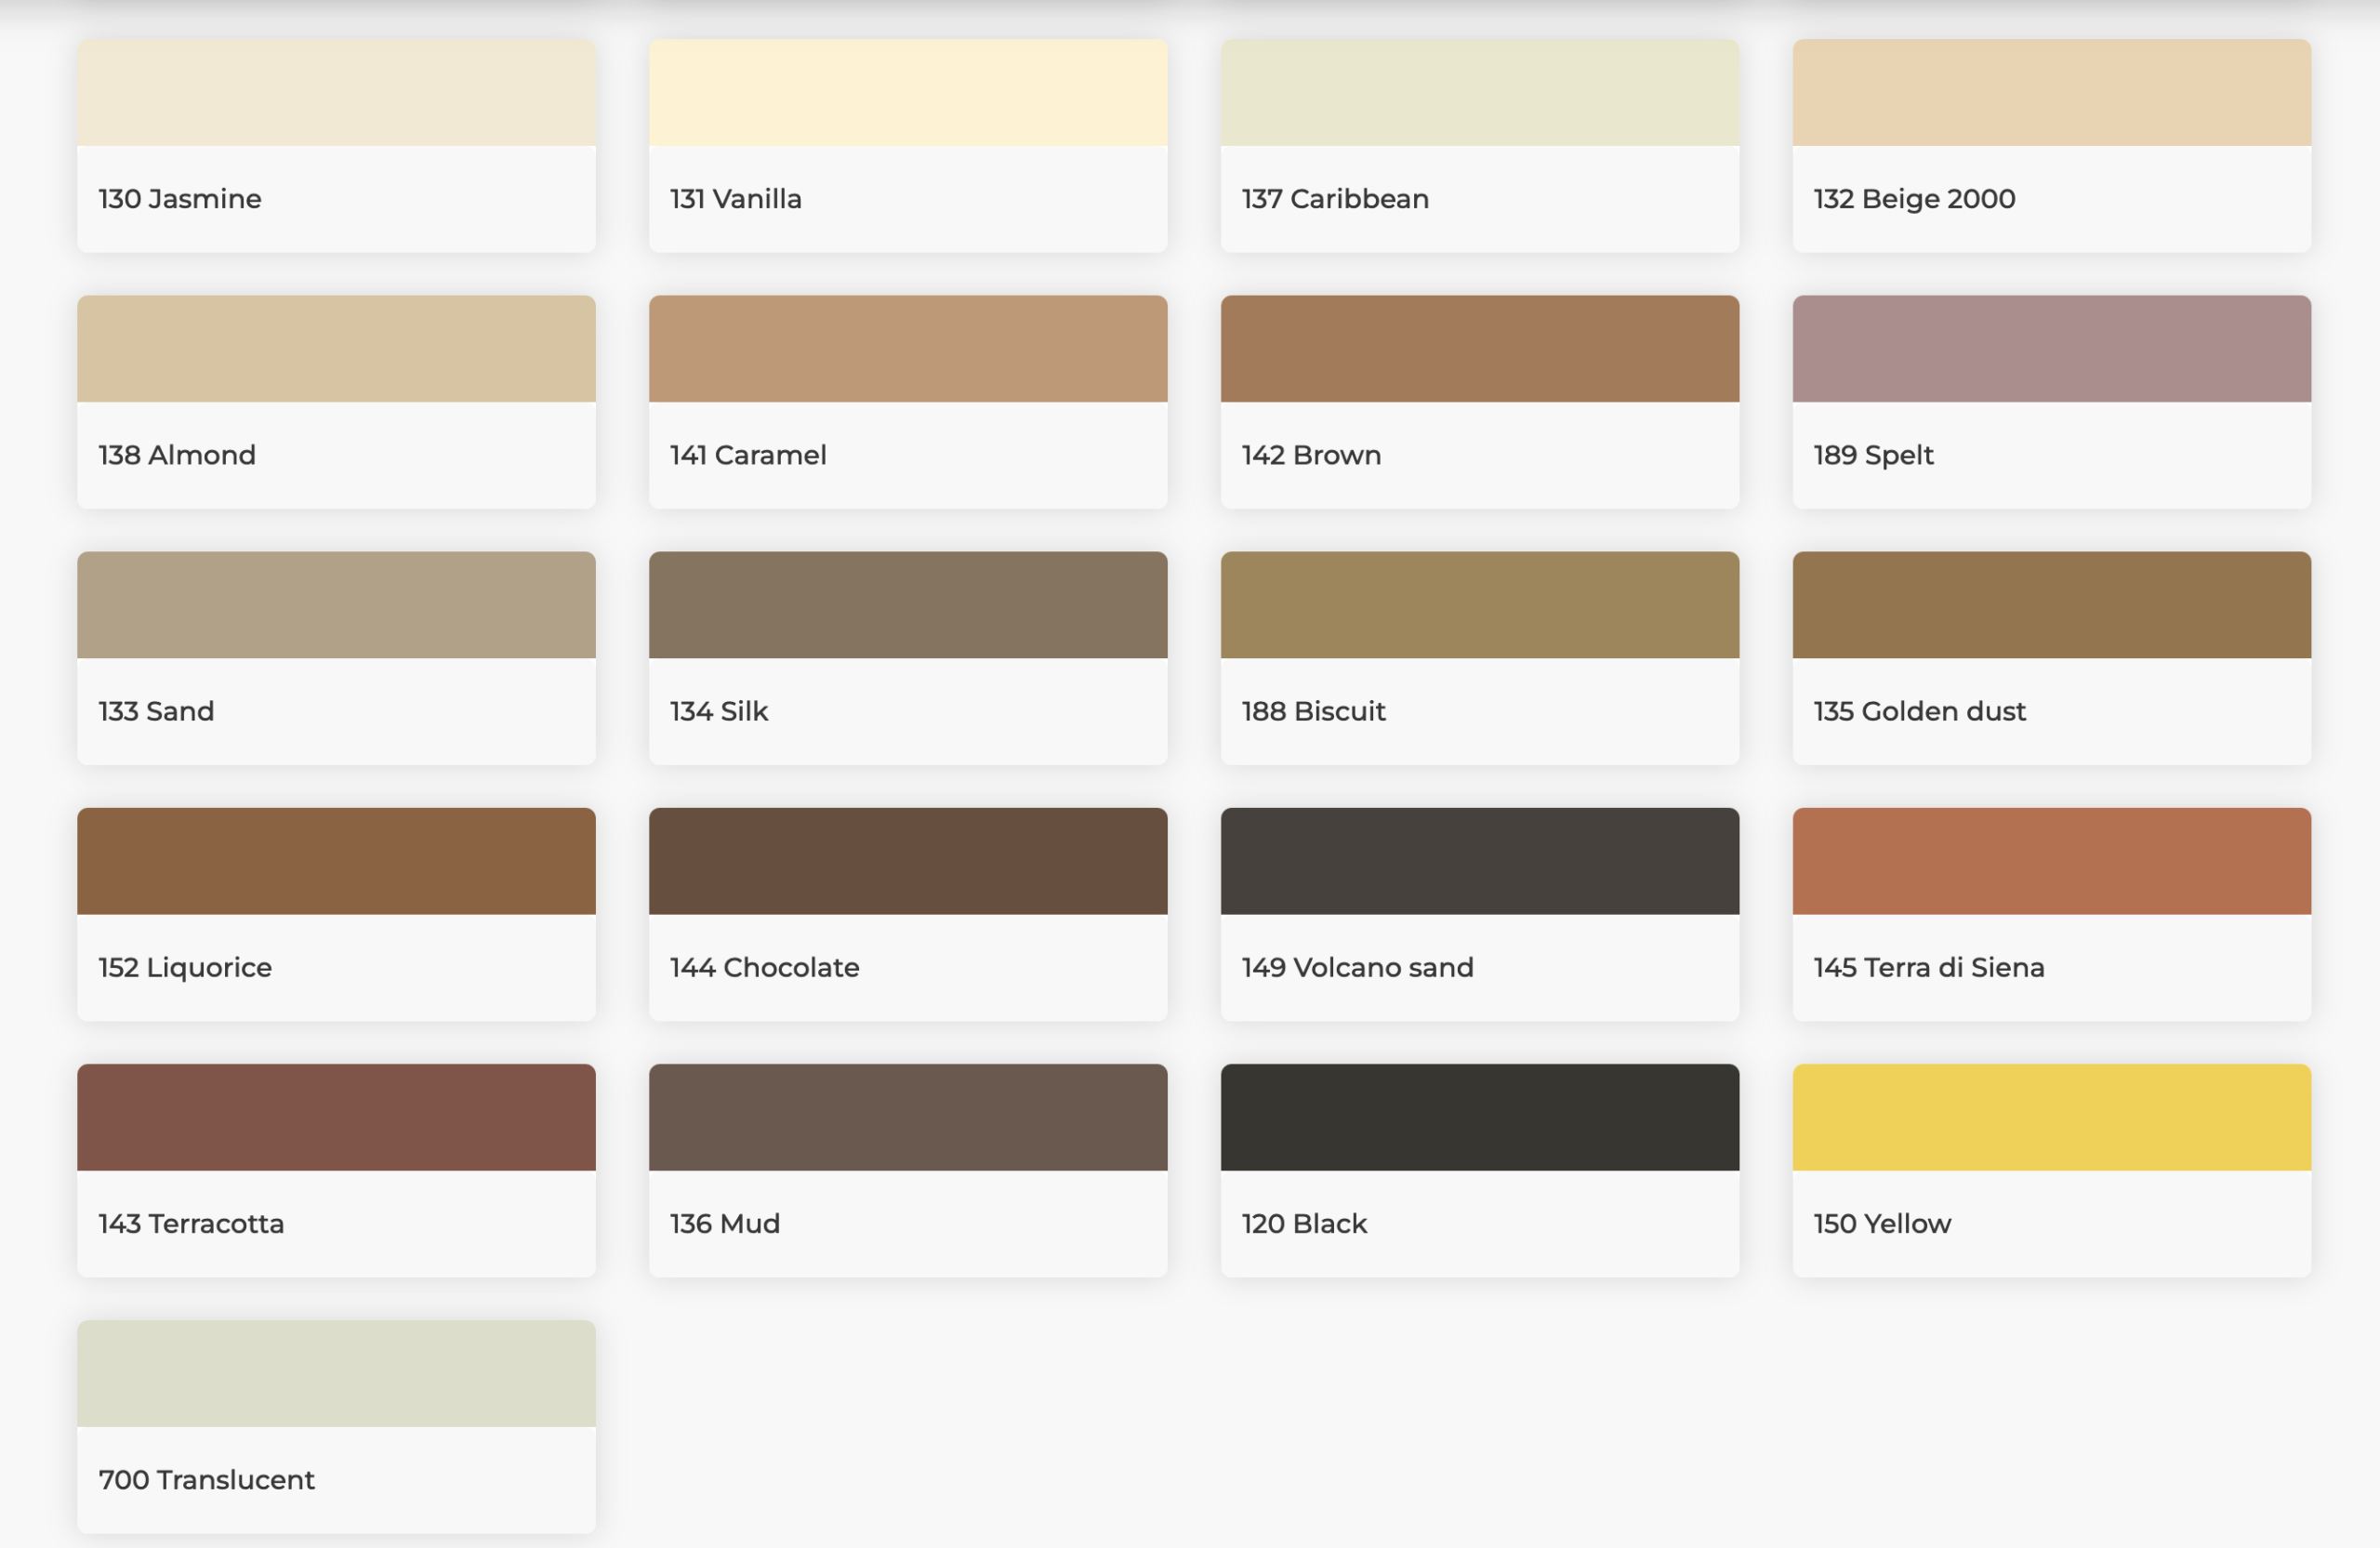Click the '134 Silk' label text

[719, 711]
